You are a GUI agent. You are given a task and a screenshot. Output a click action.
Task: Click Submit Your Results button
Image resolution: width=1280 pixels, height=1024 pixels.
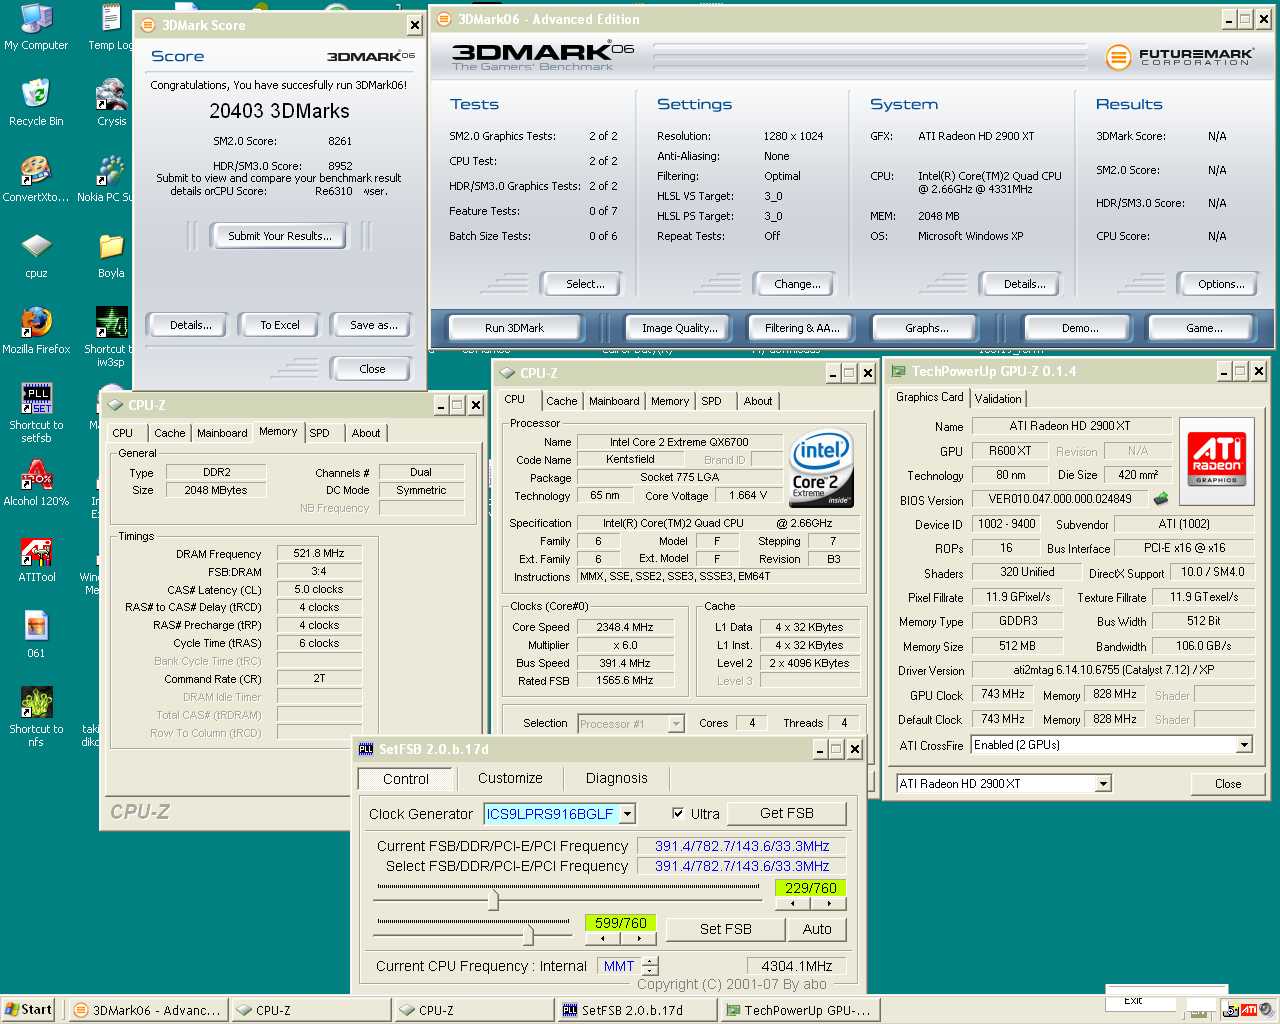(279, 236)
